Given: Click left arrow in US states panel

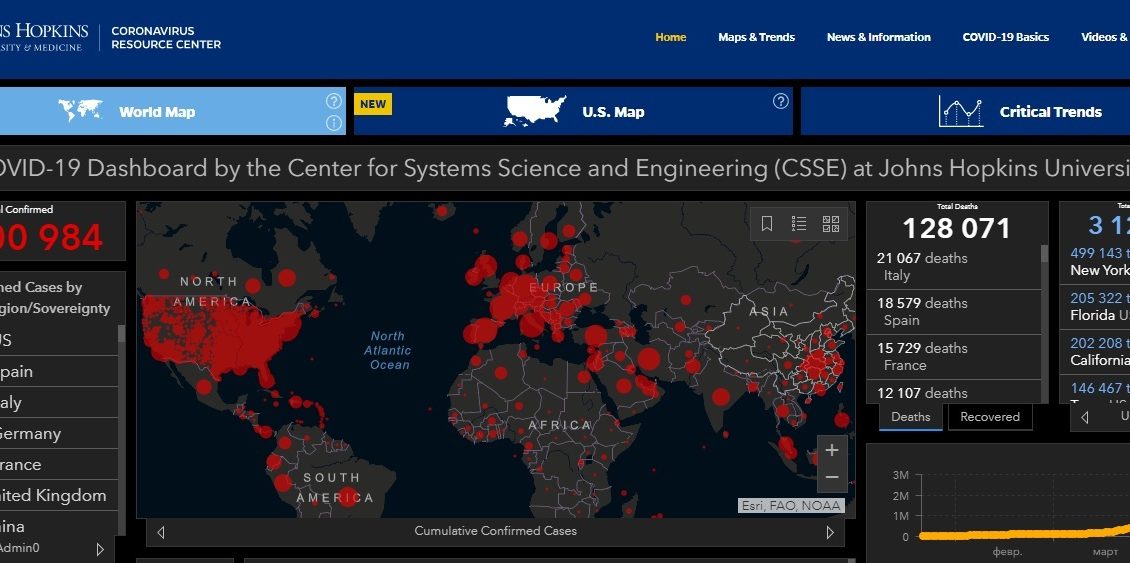Looking at the screenshot, I should (1085, 417).
